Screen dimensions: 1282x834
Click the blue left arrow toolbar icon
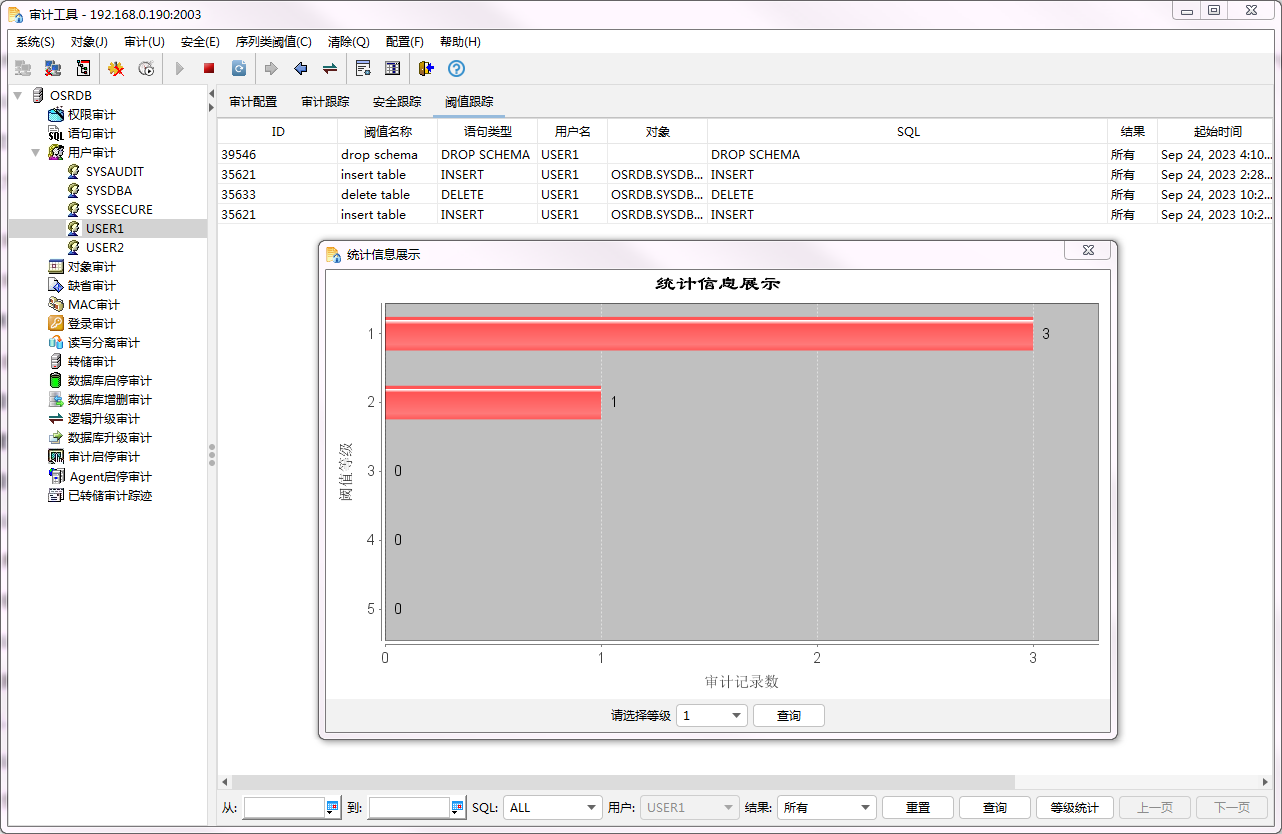tap(300, 69)
